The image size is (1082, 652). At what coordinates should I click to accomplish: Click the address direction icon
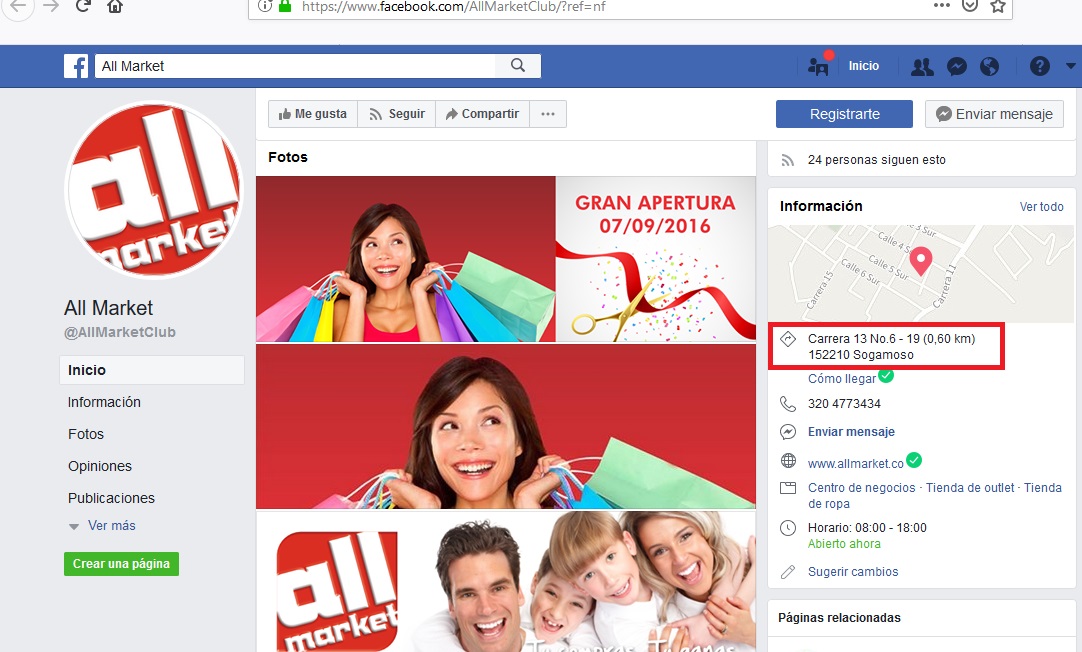(x=788, y=339)
